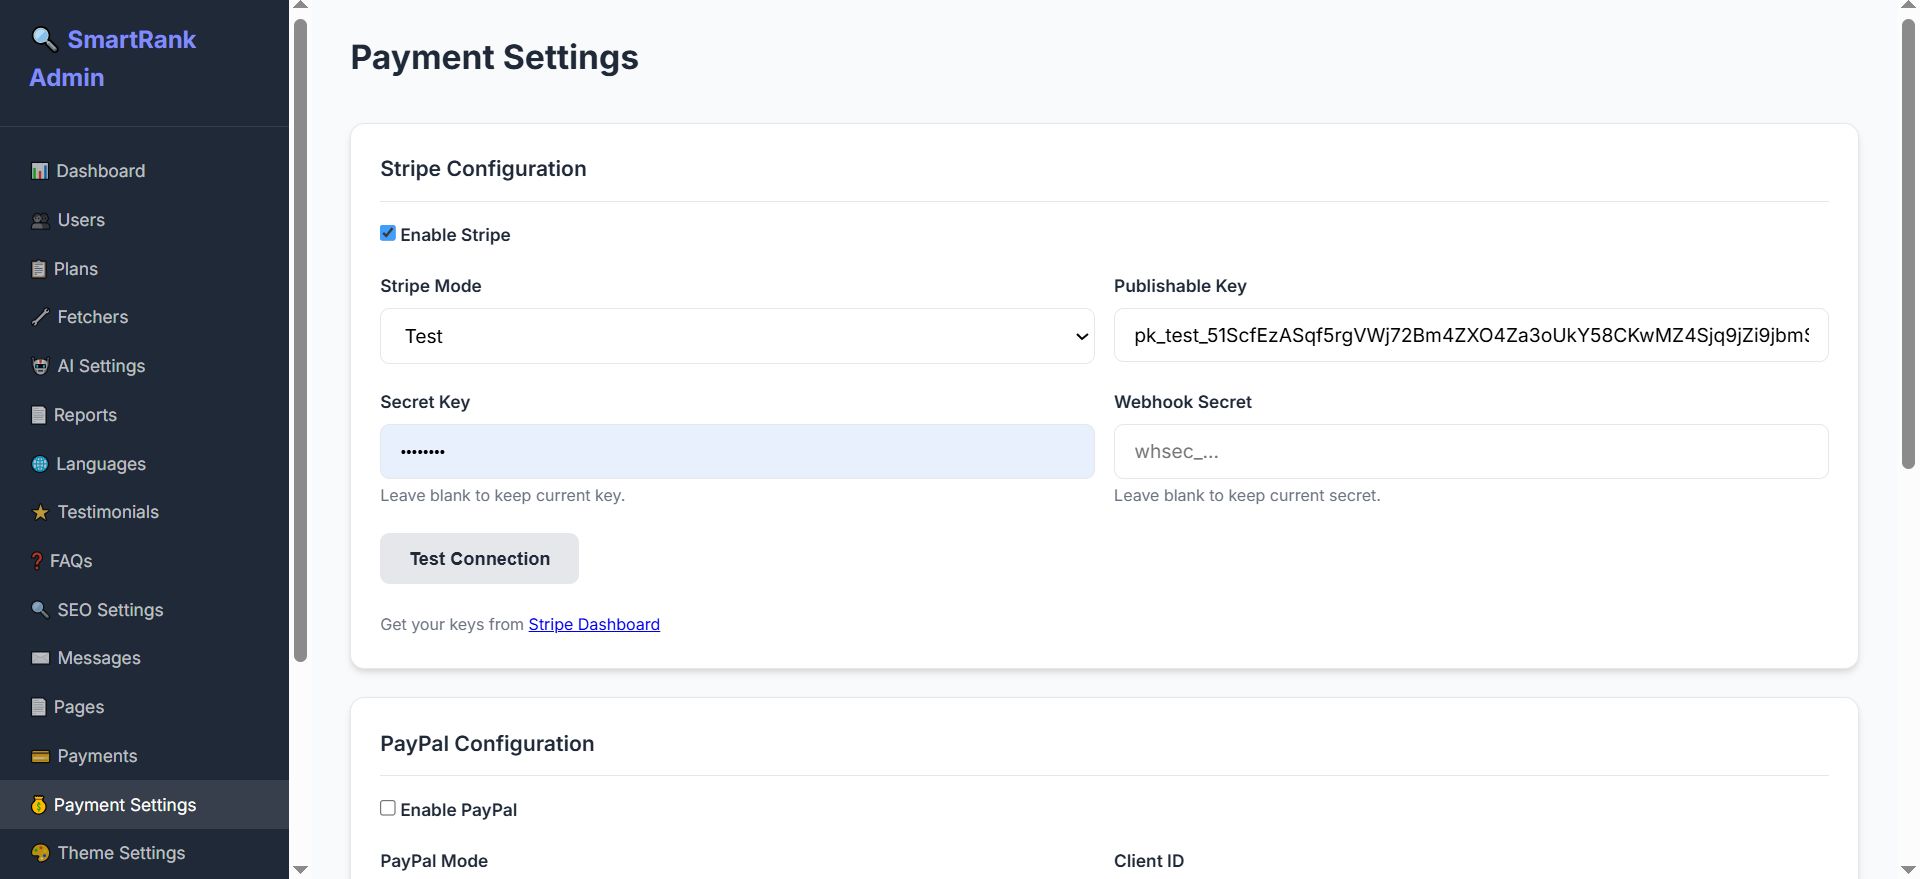Focus the Webhook Secret input field

1471,452
